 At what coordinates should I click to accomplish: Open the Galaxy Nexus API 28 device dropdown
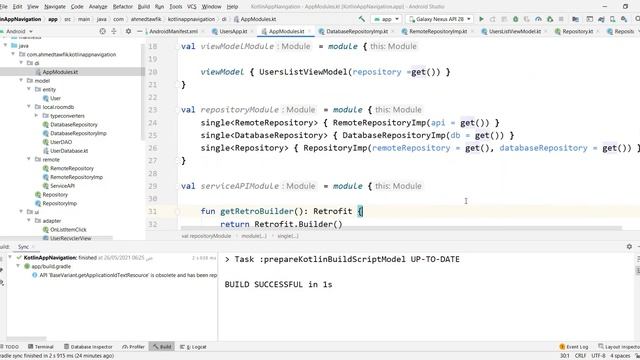[x=439, y=19]
